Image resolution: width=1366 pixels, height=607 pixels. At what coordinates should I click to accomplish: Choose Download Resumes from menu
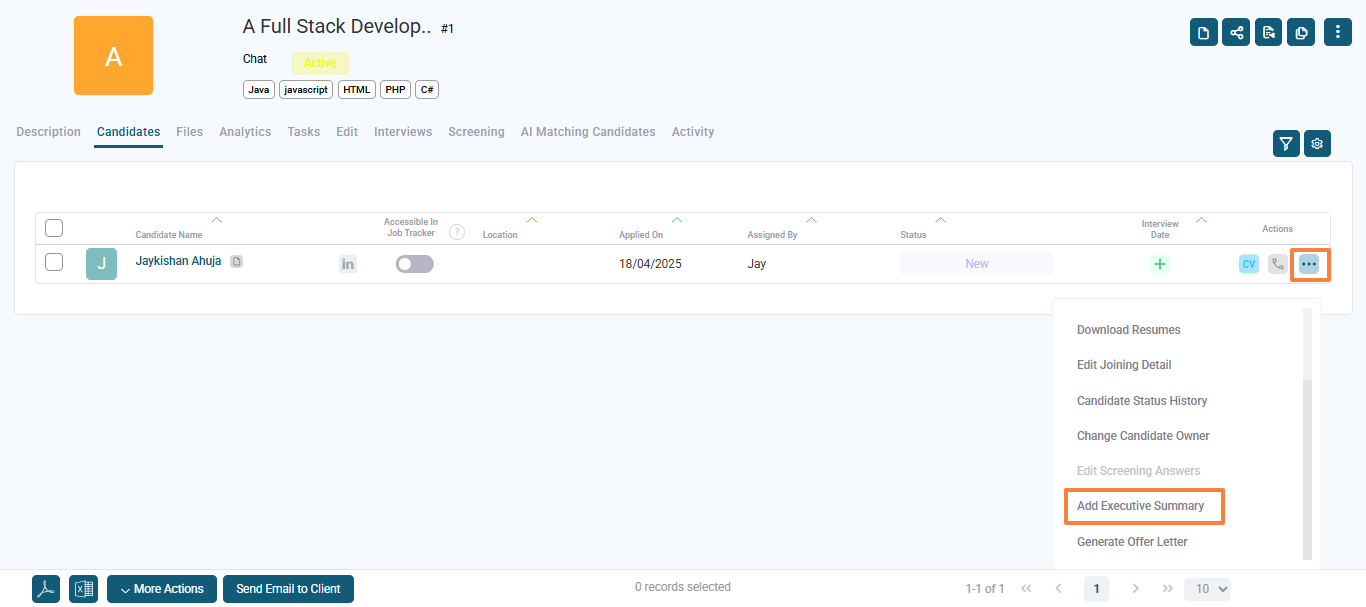coord(1128,330)
